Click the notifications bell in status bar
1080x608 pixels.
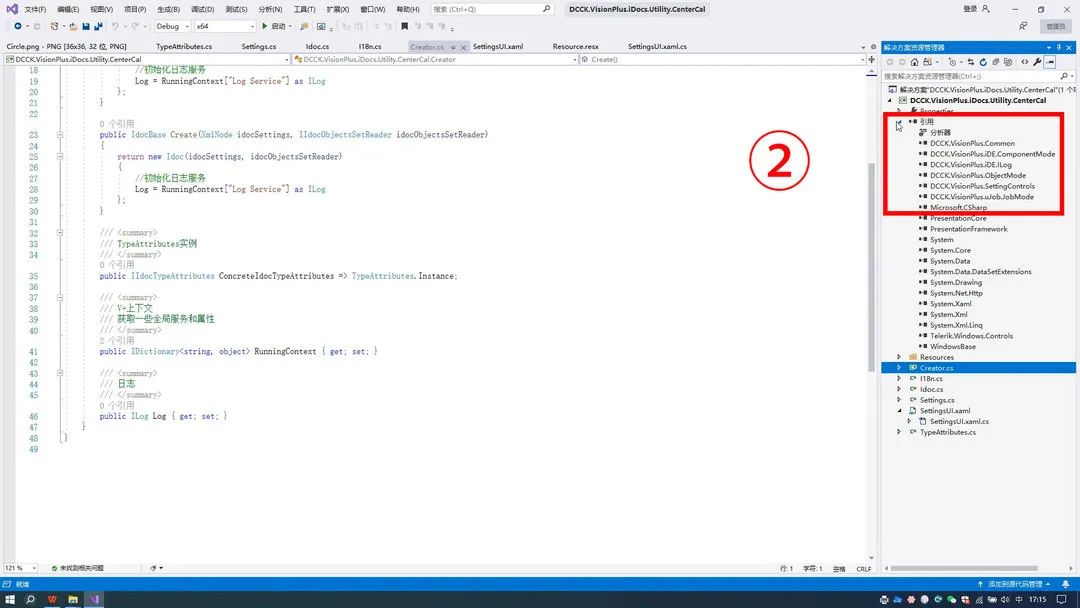click(x=1066, y=584)
